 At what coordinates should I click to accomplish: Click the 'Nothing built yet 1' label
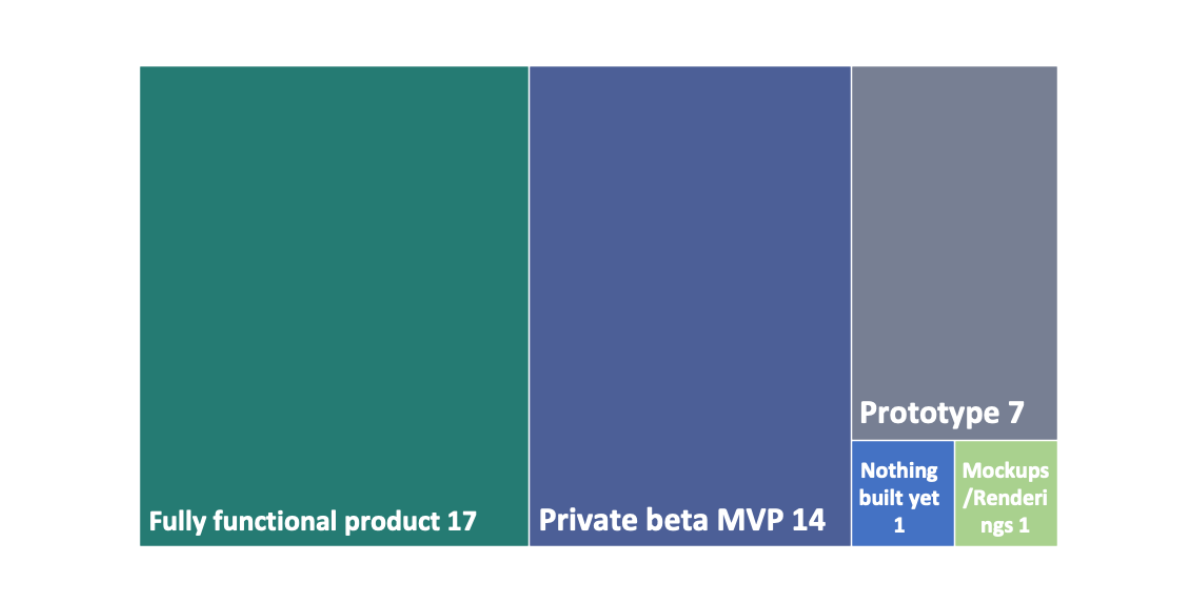click(x=899, y=497)
